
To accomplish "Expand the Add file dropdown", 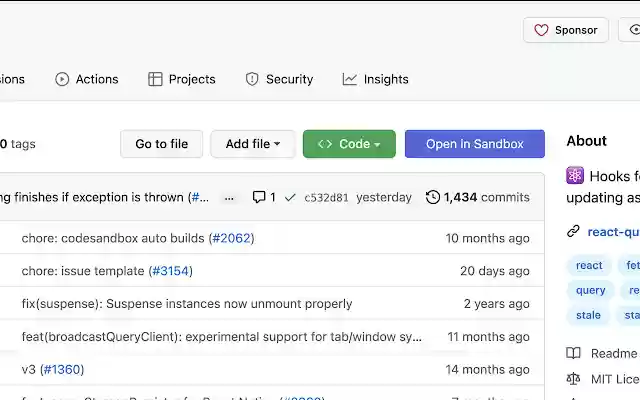I will click(x=253, y=144).
